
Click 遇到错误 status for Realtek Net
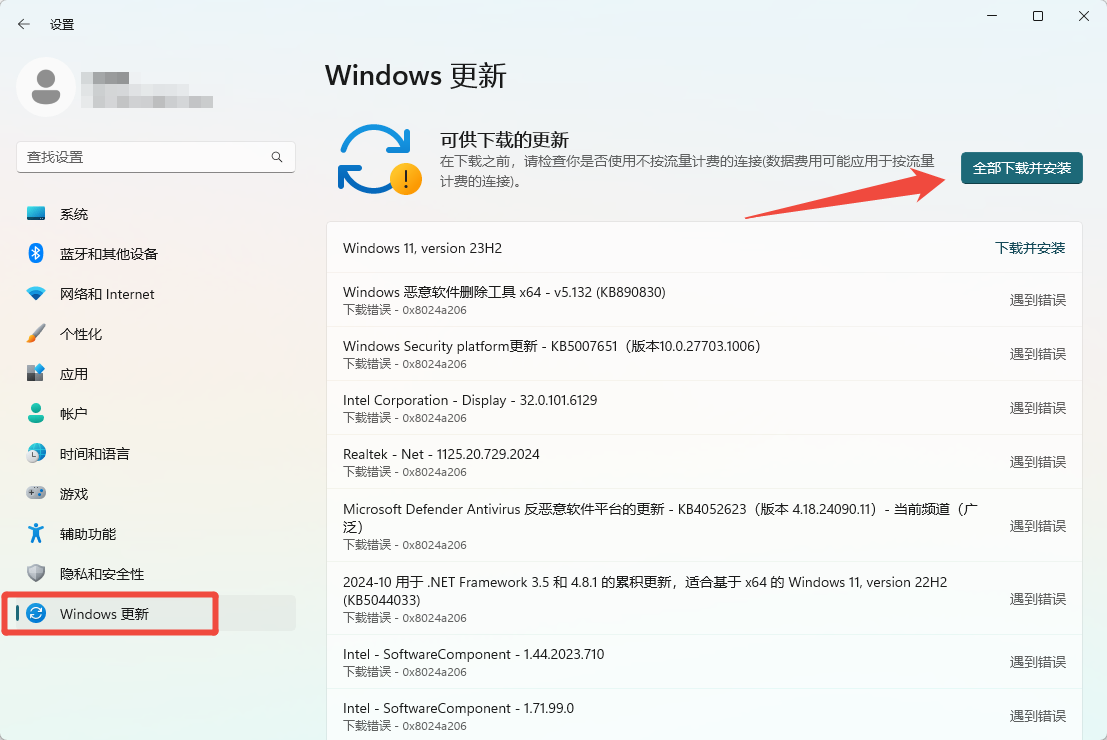point(1038,462)
